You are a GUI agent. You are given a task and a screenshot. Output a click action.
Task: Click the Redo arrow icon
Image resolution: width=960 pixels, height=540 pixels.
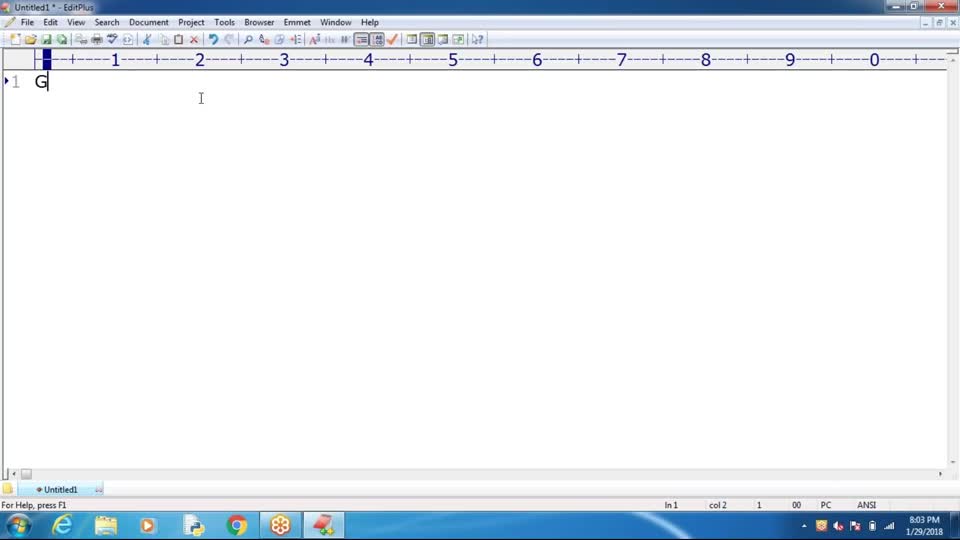pos(229,40)
